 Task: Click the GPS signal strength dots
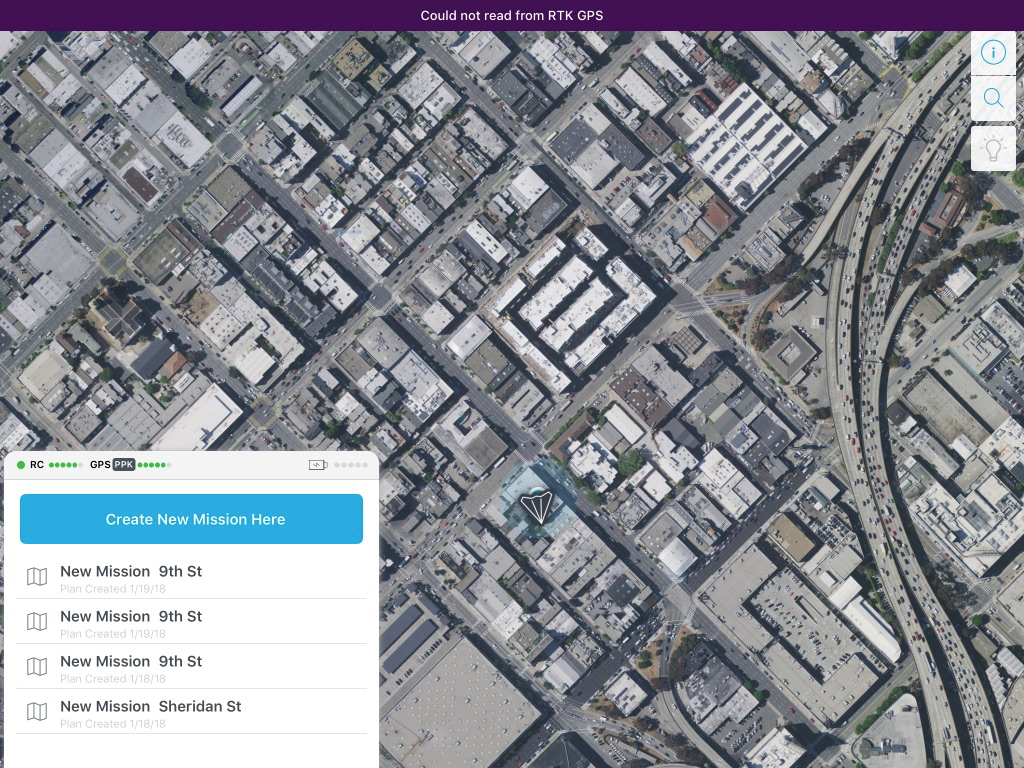click(x=154, y=465)
